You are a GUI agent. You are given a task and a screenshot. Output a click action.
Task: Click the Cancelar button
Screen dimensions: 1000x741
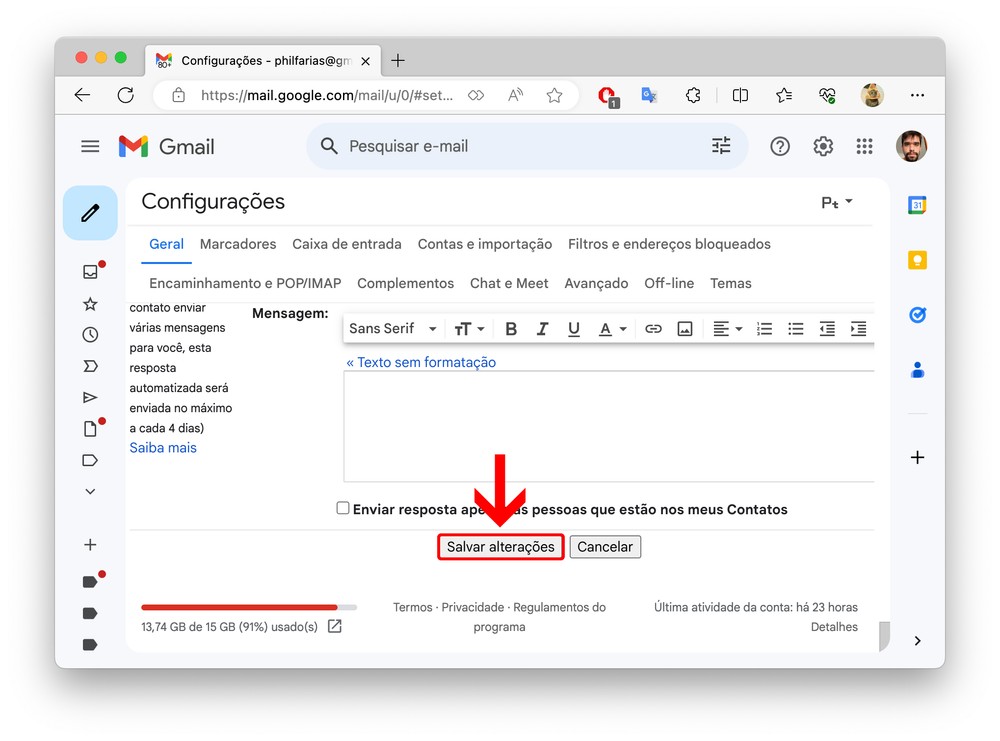coord(605,547)
